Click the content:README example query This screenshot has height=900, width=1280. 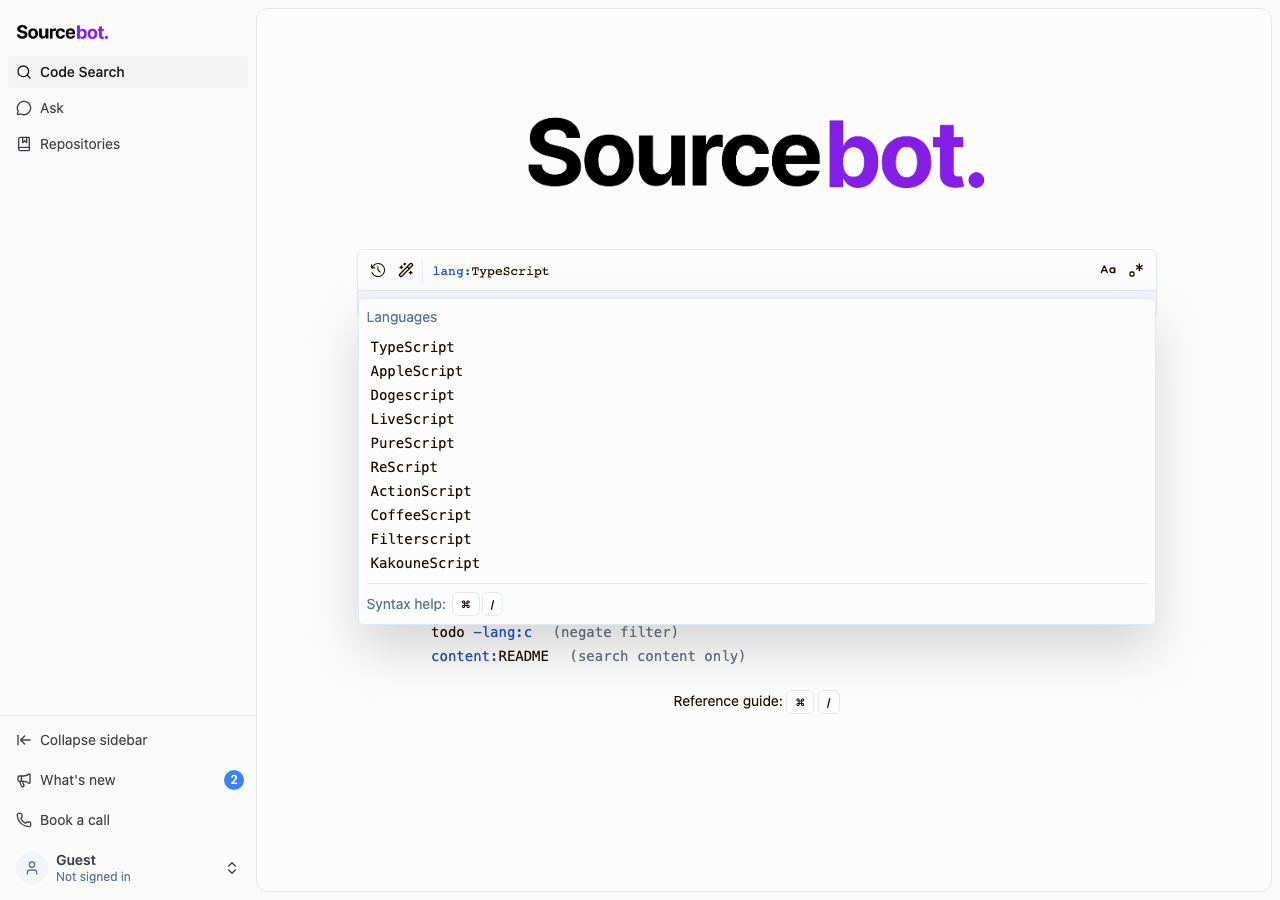490,656
